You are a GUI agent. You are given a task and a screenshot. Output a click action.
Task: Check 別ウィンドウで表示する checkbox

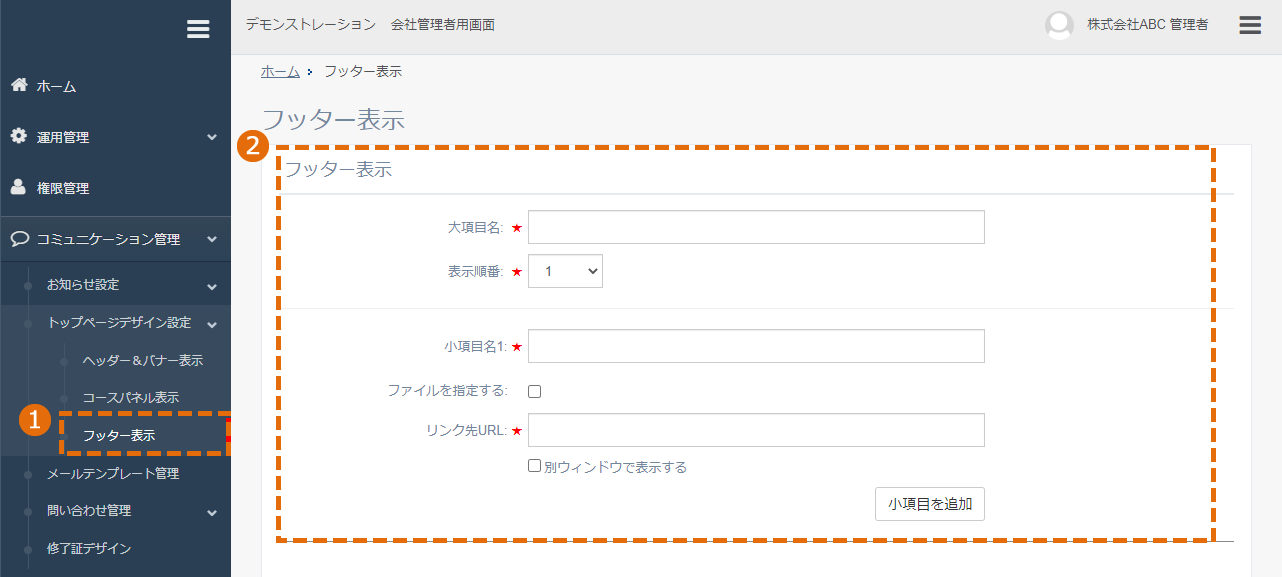534,466
